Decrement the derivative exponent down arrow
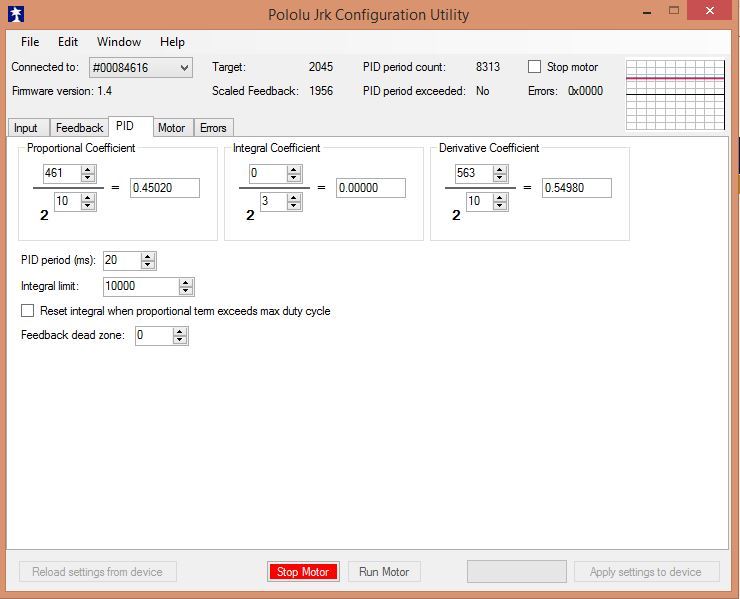Viewport: 740px width, 599px height. coord(500,206)
